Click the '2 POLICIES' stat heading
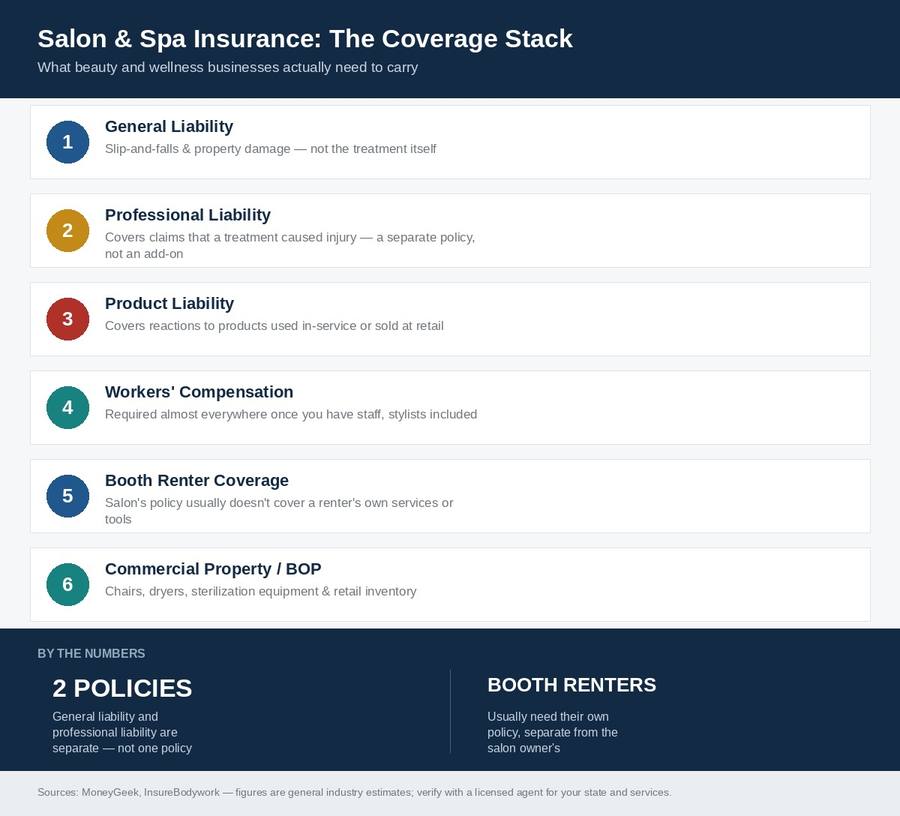This screenshot has height=816, width=900. coord(122,688)
